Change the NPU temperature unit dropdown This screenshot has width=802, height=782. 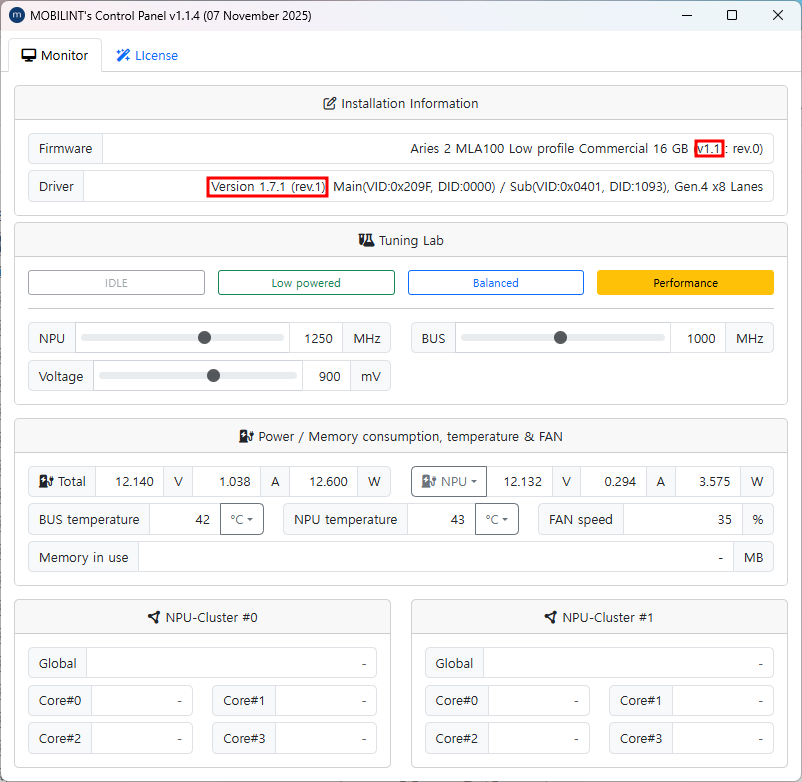[497, 520]
